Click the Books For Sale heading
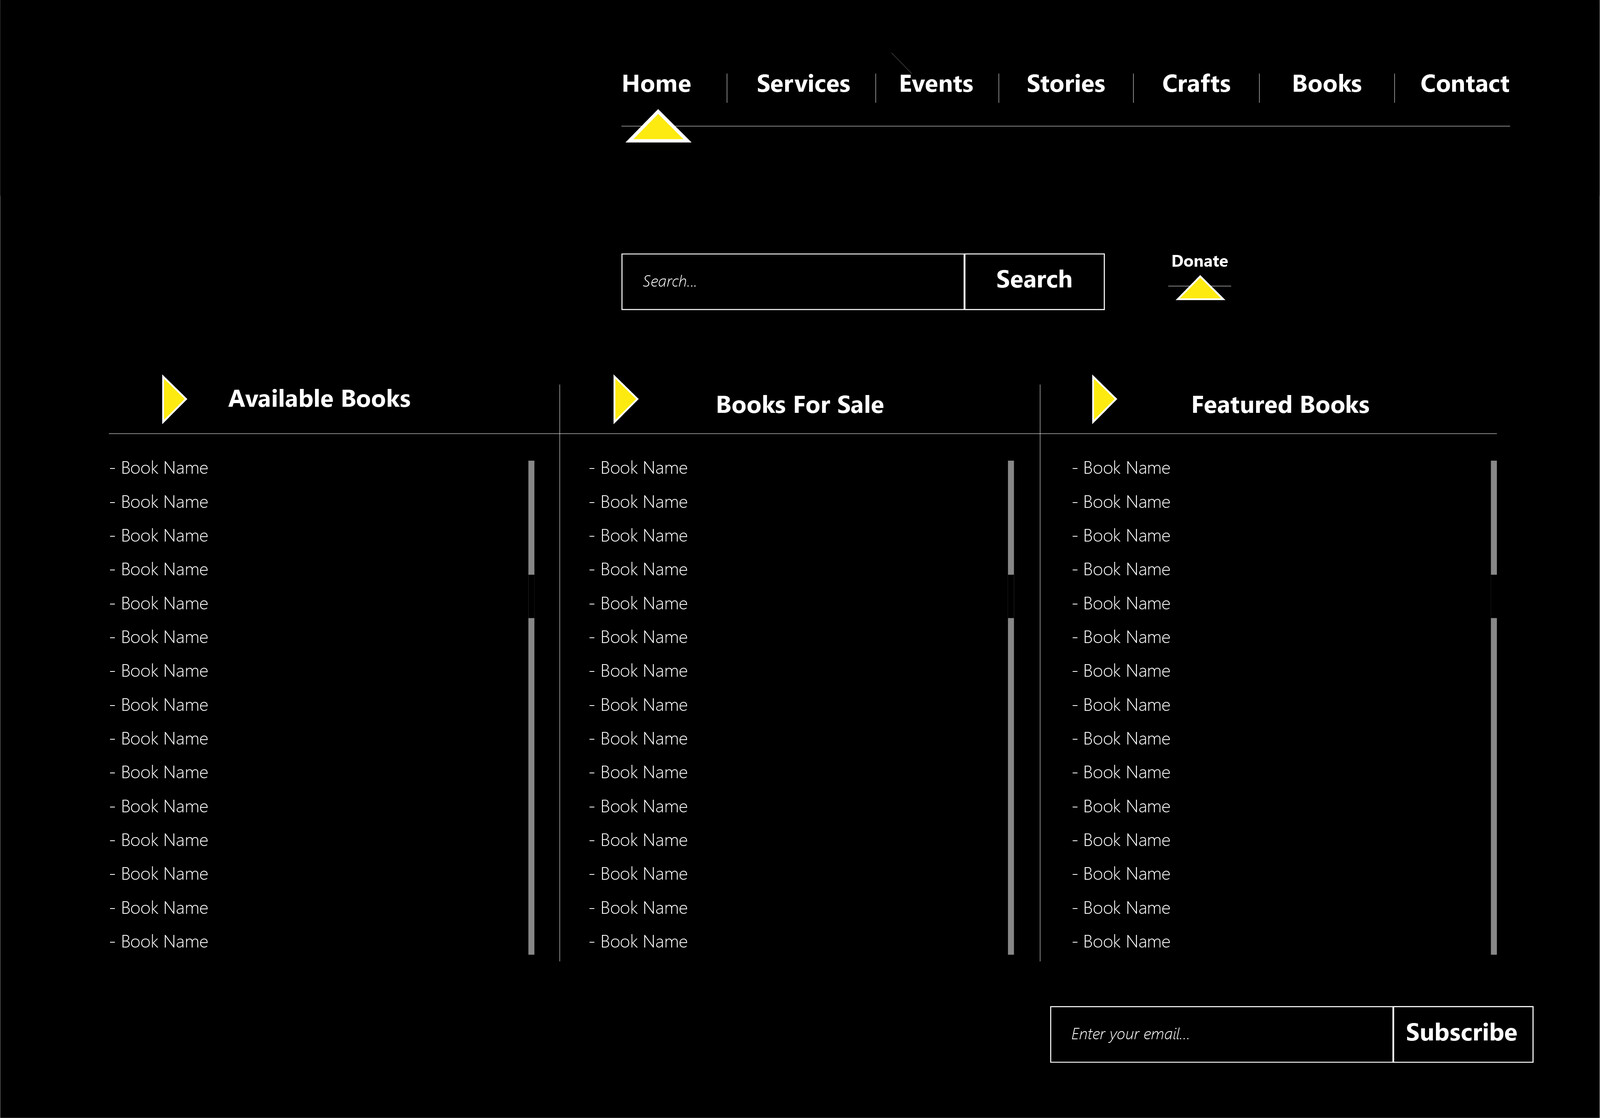1600x1118 pixels. coord(800,405)
